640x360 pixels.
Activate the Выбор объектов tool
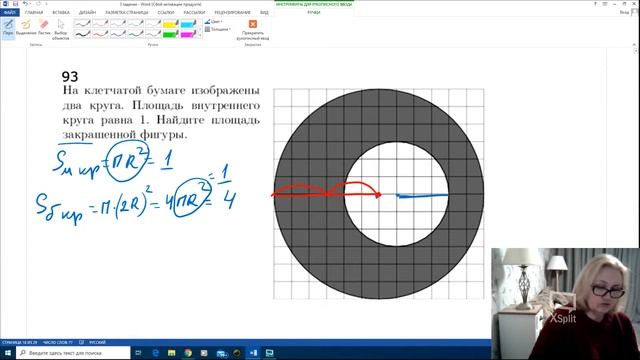click(x=60, y=29)
